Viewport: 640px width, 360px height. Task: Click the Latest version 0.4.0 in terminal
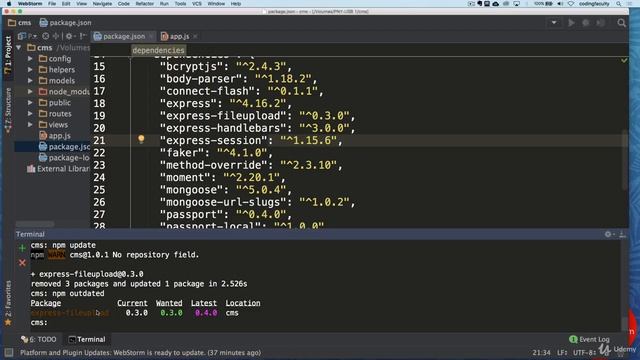tap(206, 313)
